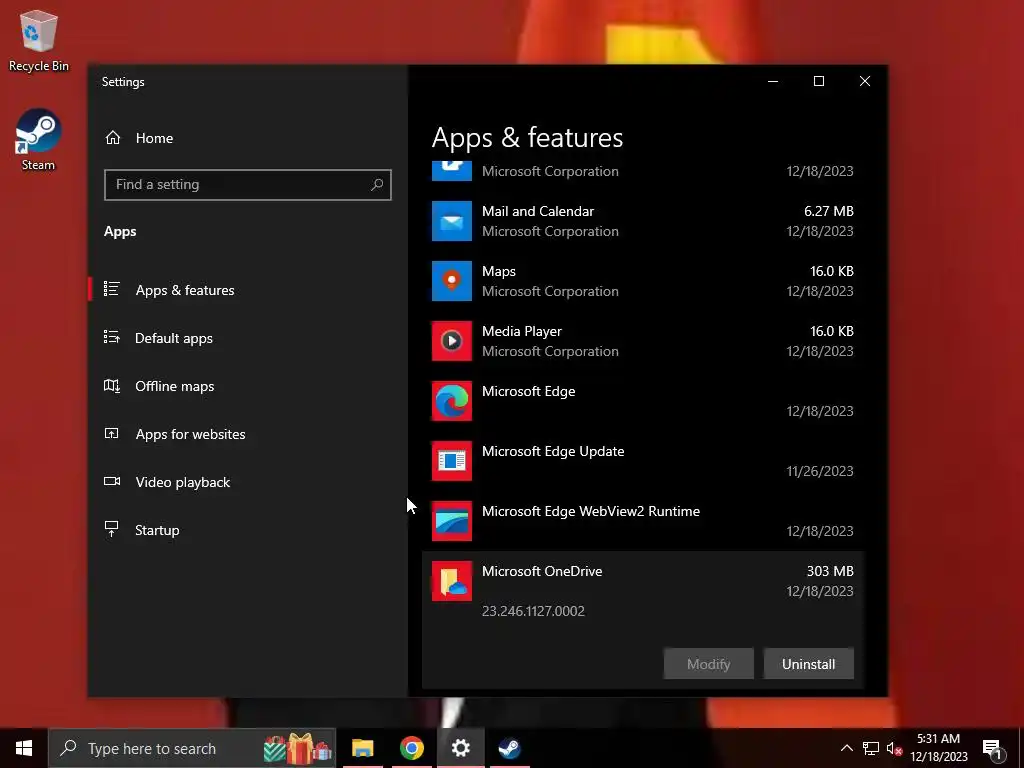
Task: Click the Home icon in Settings
Action: click(x=113, y=138)
